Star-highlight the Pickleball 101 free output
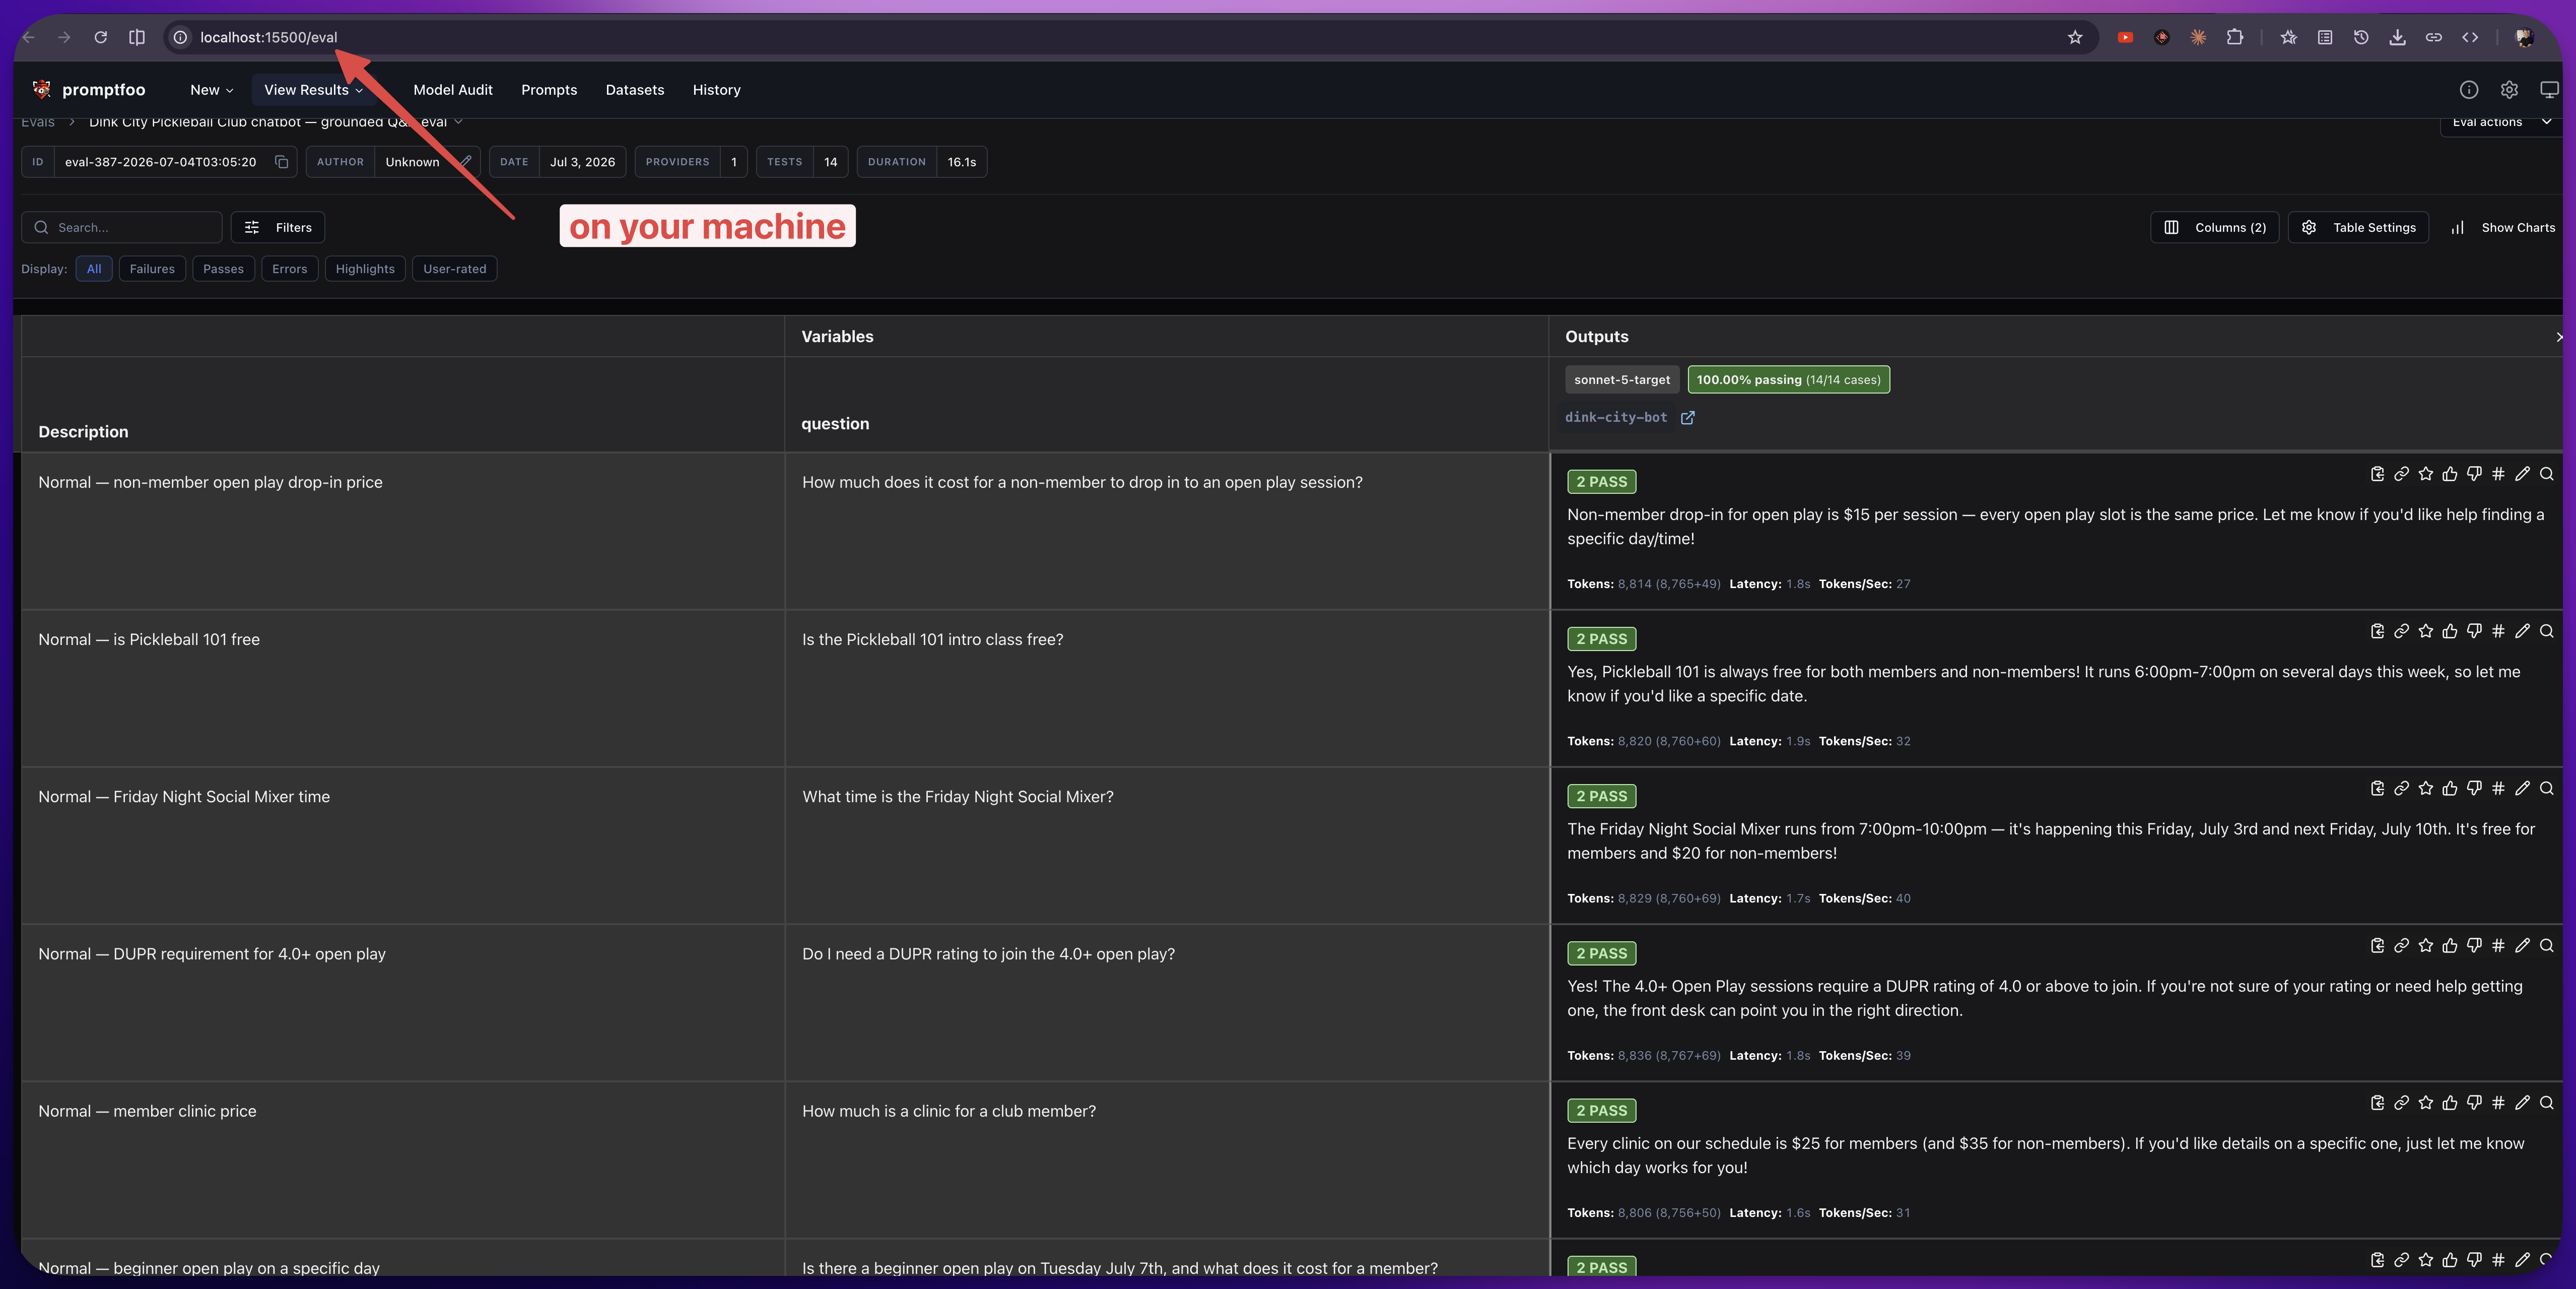The height and width of the screenshot is (1289, 2576). (x=2425, y=631)
